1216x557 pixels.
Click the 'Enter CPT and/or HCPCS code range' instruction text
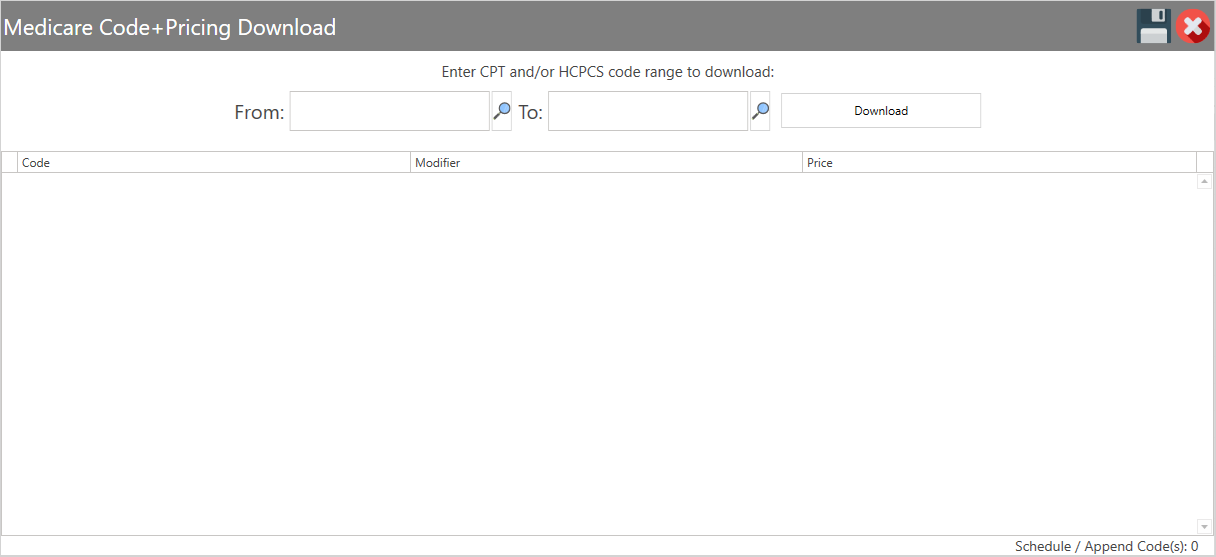pyautogui.click(x=608, y=72)
